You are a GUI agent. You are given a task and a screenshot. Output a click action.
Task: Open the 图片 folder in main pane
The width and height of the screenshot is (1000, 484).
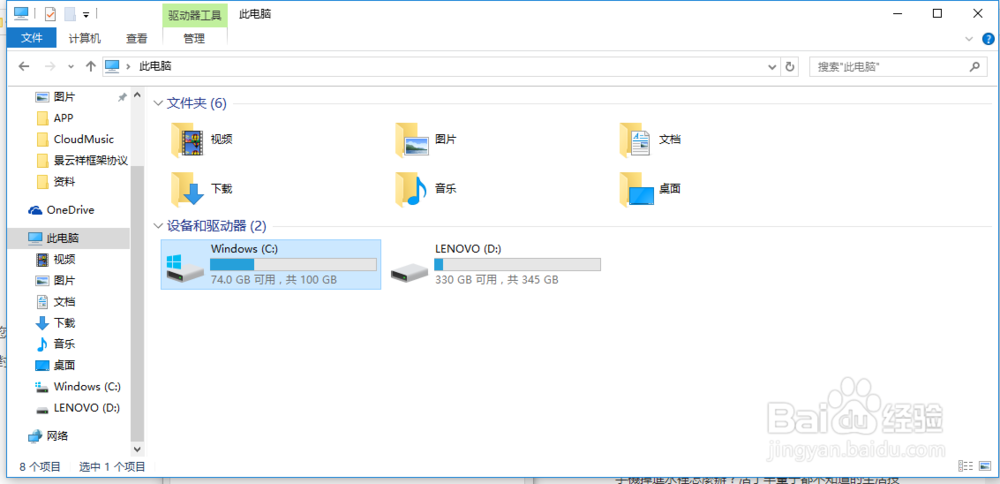[x=425, y=140]
